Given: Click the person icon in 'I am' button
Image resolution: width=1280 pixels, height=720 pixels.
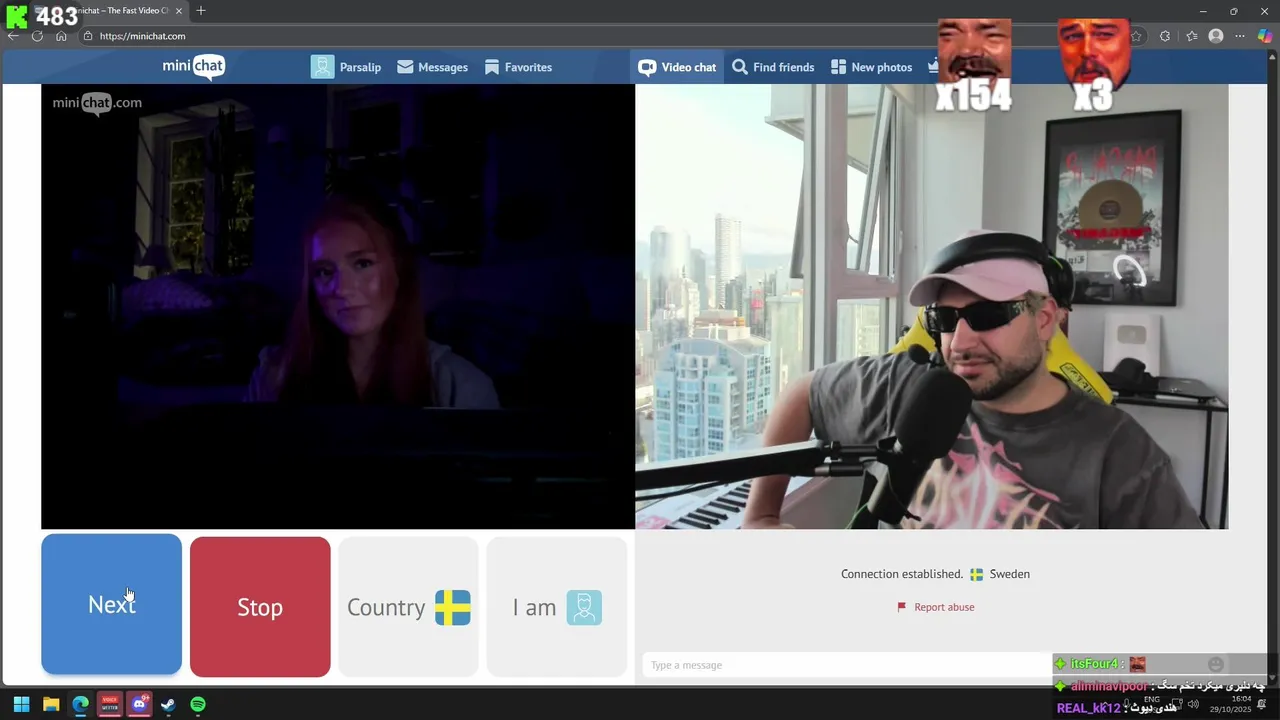Looking at the screenshot, I should point(584,607).
